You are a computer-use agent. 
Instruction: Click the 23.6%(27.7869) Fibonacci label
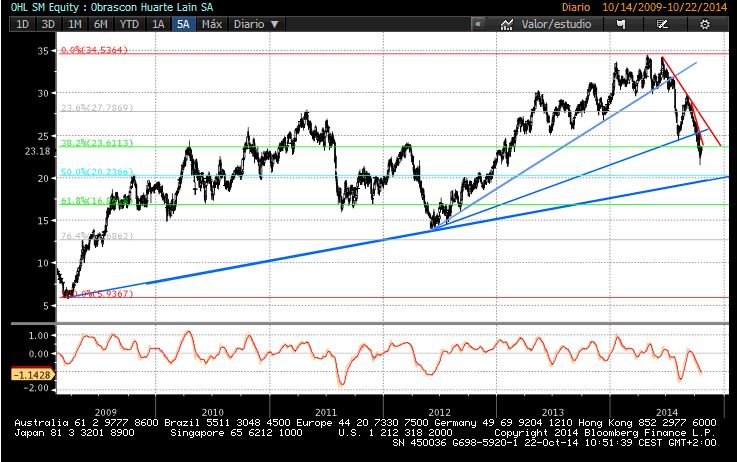pyautogui.click(x=97, y=108)
